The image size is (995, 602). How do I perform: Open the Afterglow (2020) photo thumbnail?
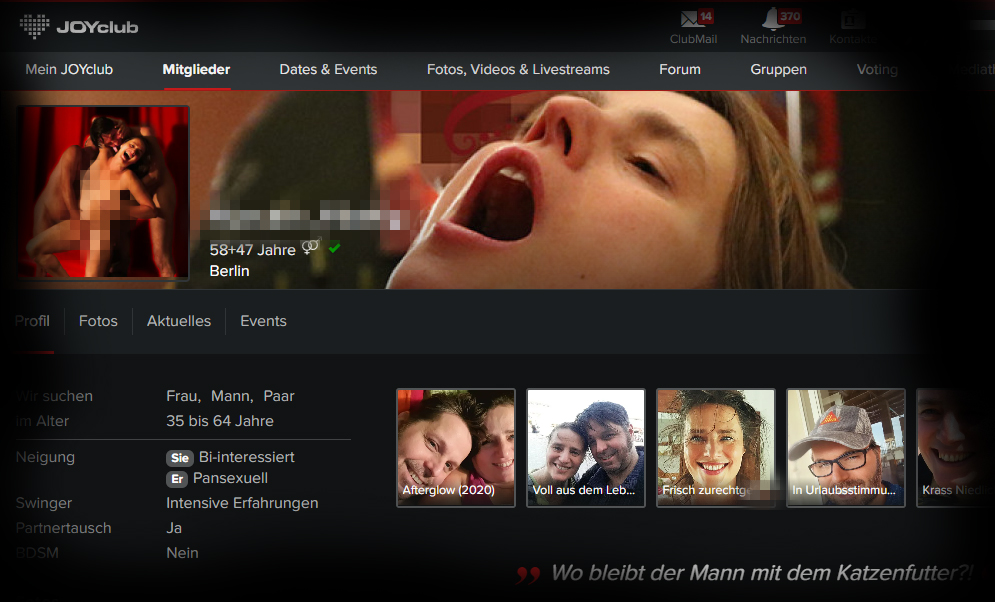[x=456, y=448]
